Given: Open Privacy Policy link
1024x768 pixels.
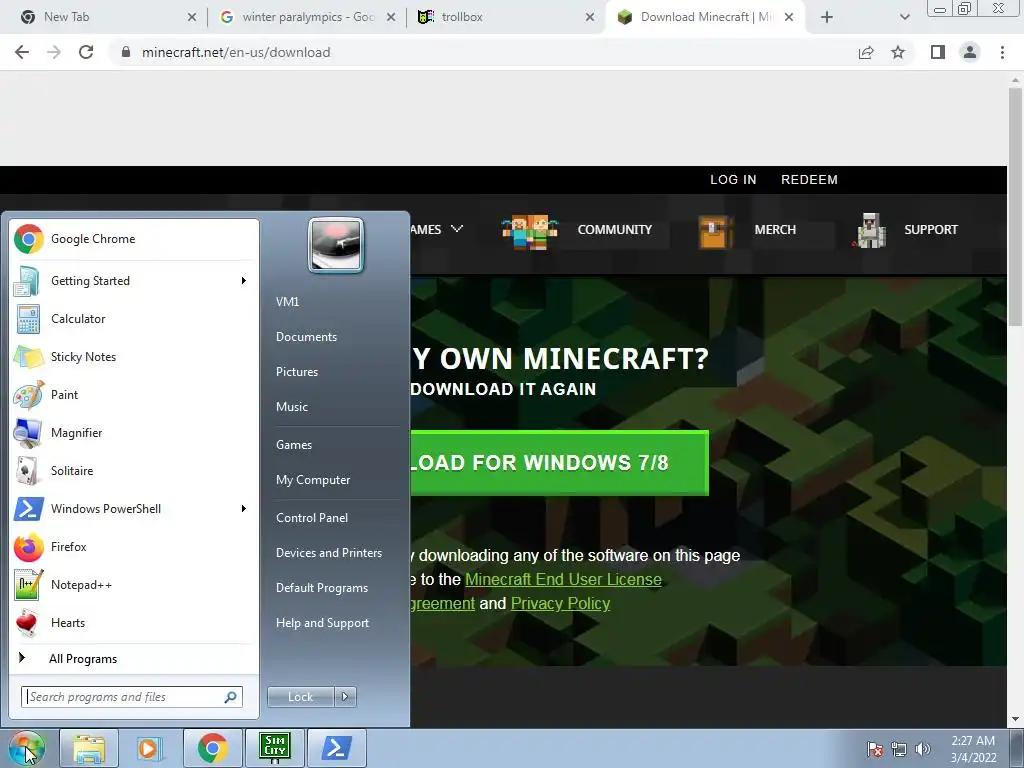Looking at the screenshot, I should pos(560,603).
